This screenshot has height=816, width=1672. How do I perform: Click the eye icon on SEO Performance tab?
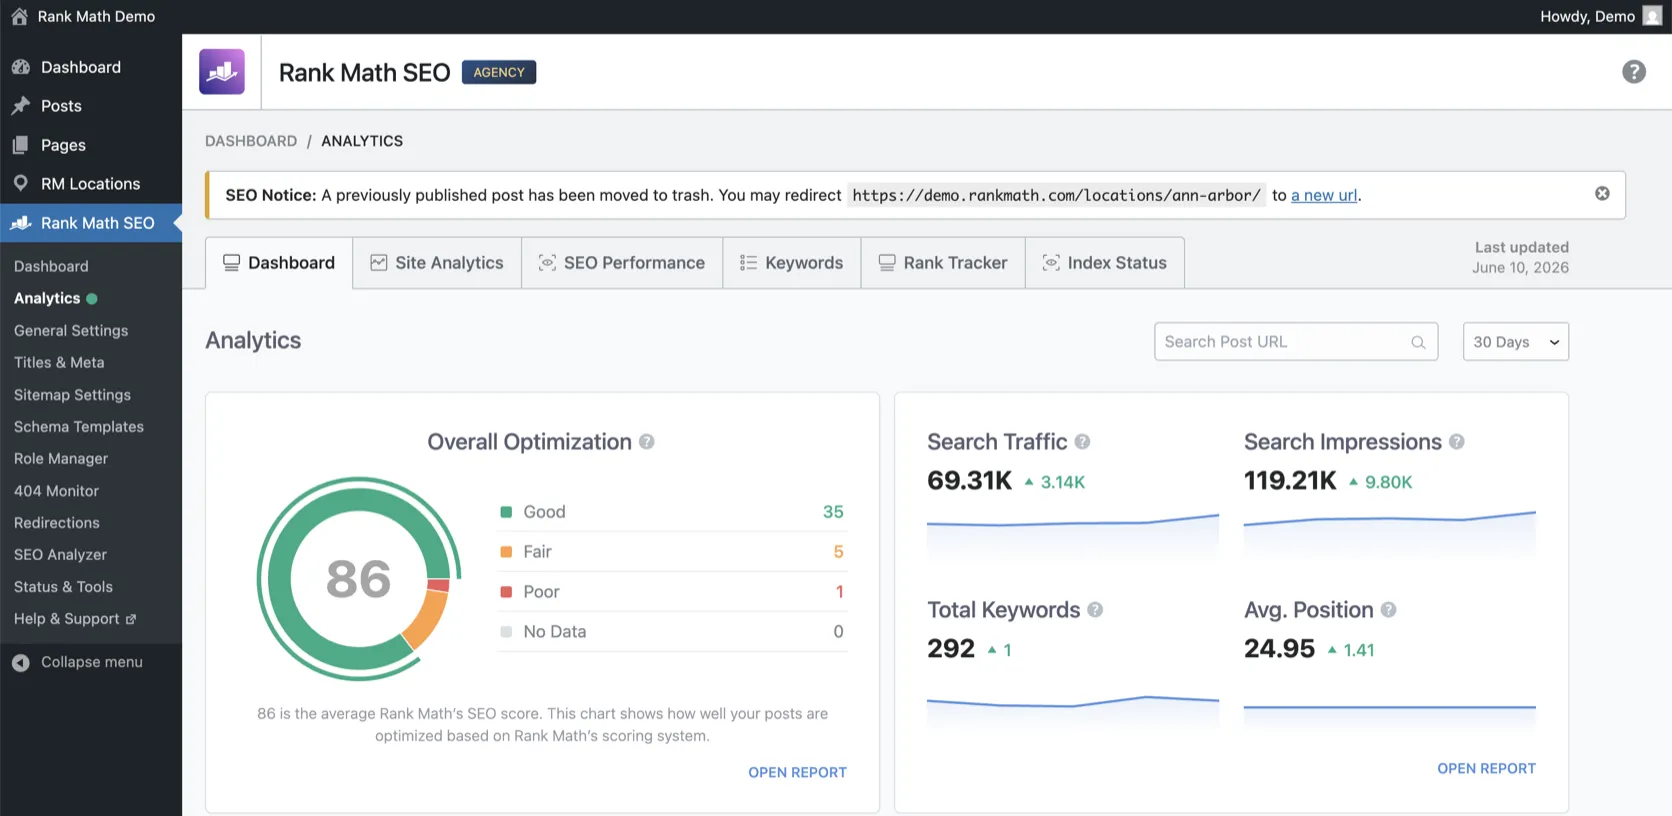(x=547, y=263)
